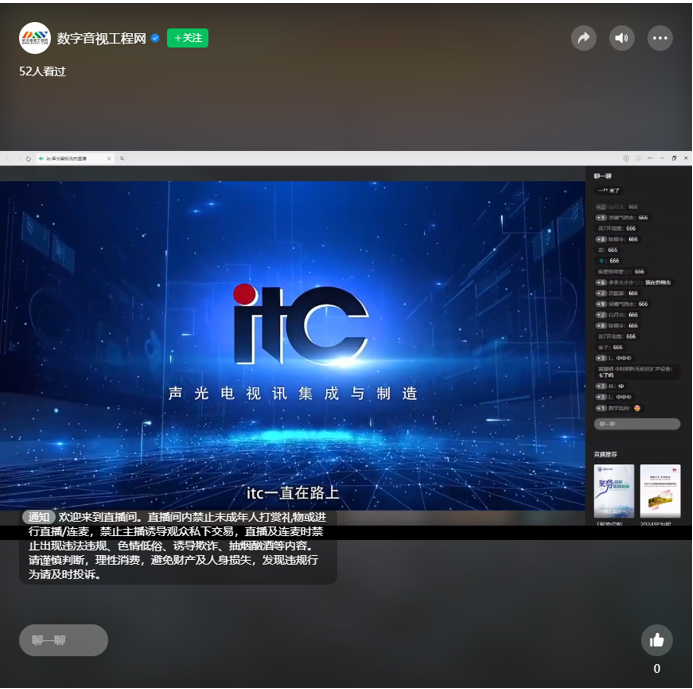Image resolution: width=693 pixels, height=689 pixels.
Task: Click the search icon next to the browser tab
Action: pyautogui.click(x=122, y=158)
